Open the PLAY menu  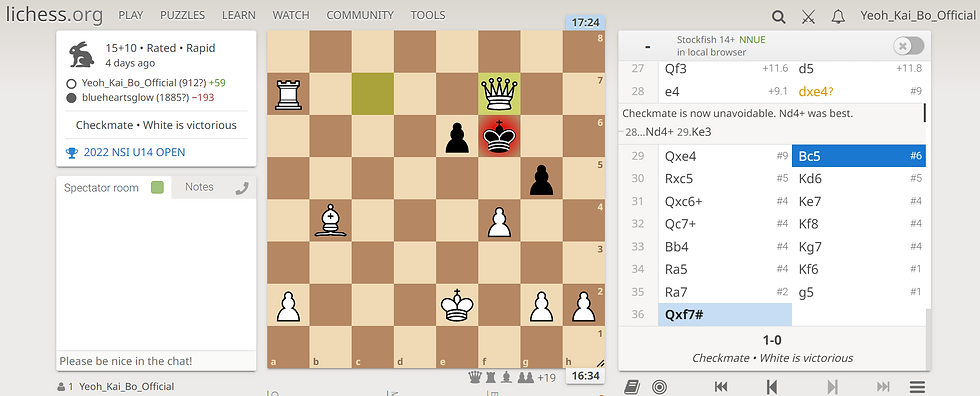coord(131,15)
